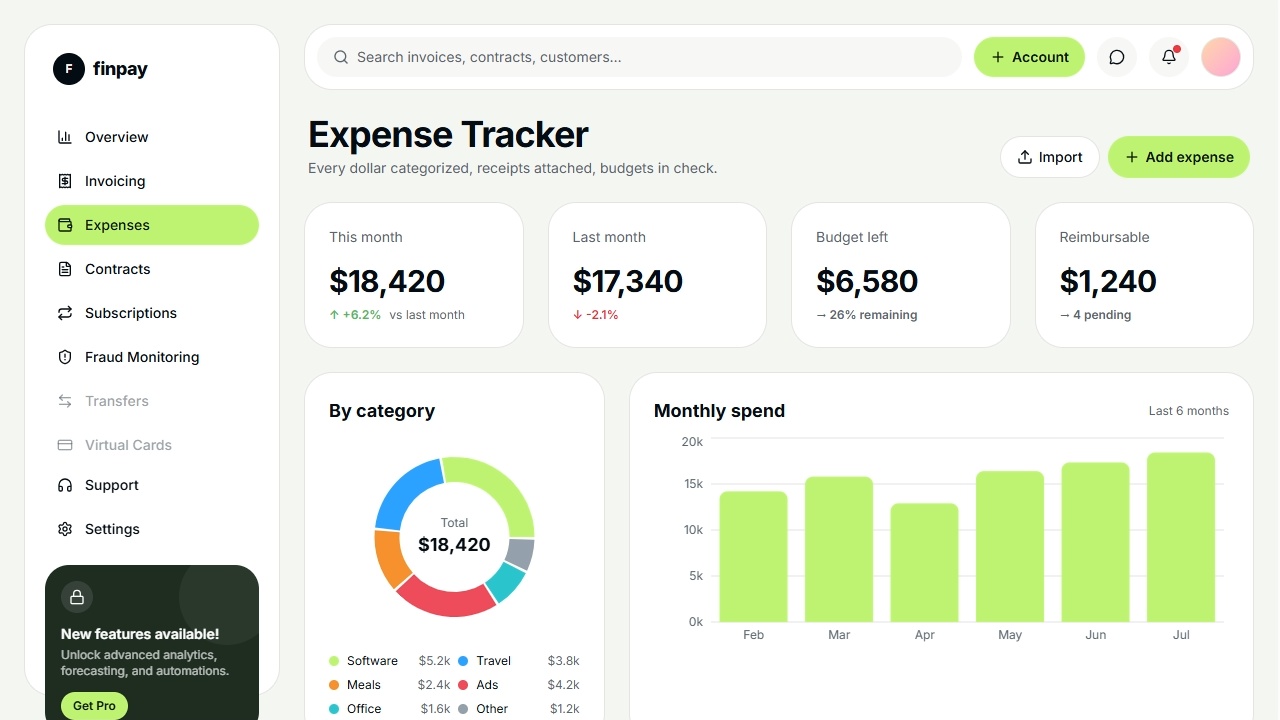Open the notifications bell
The image size is (1280, 720).
(x=1169, y=57)
